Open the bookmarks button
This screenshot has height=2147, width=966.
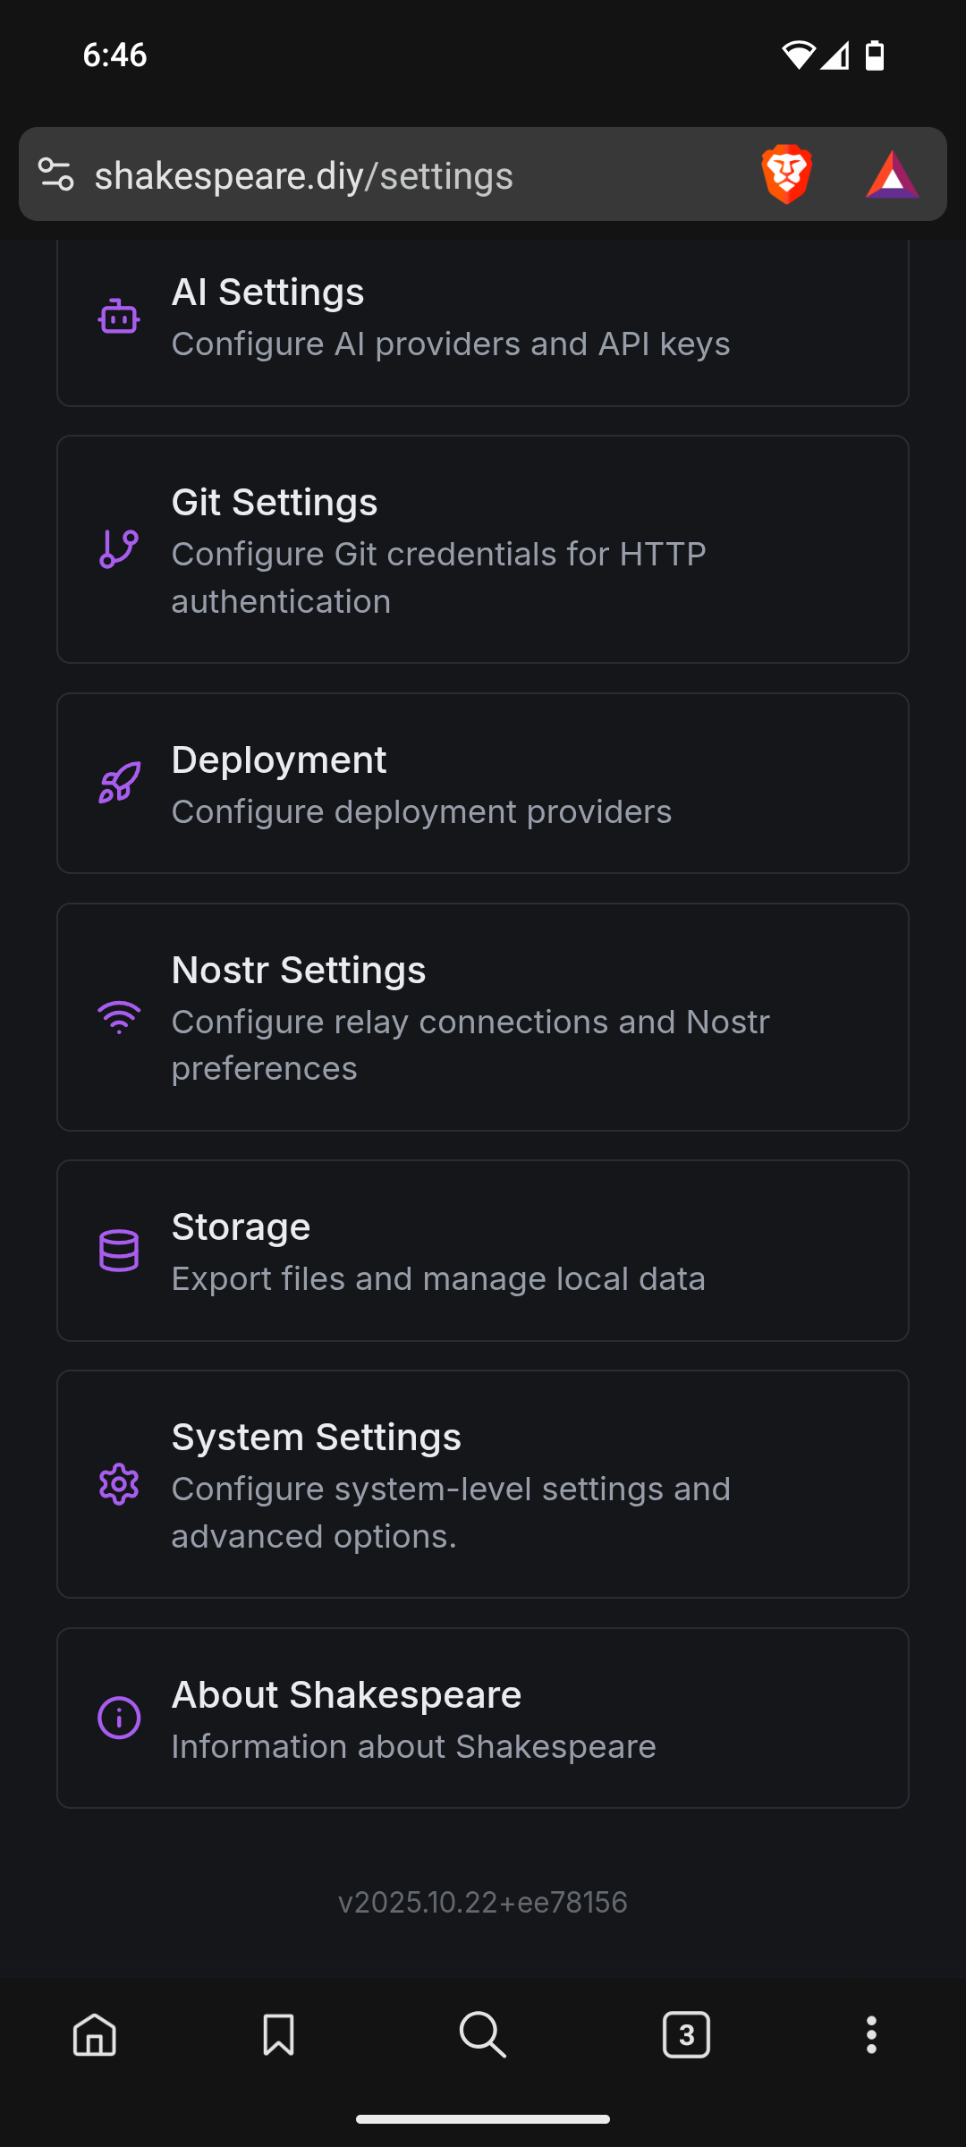[x=278, y=2034]
